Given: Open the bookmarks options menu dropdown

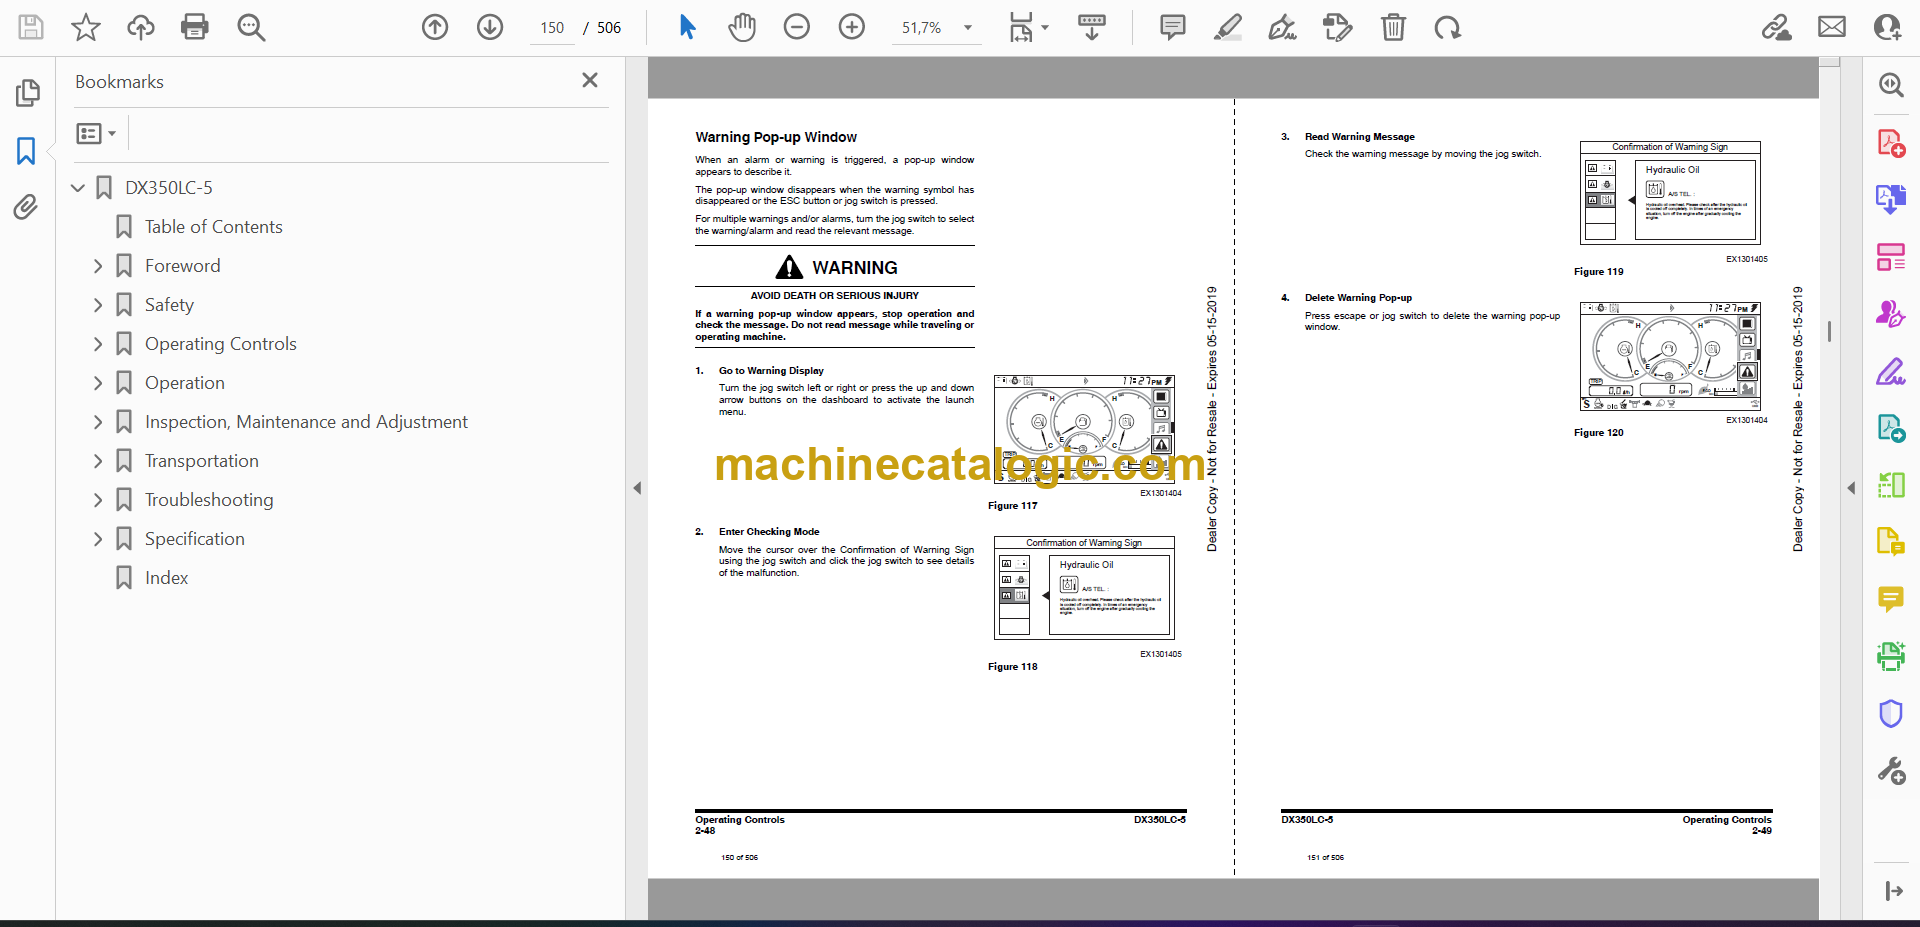Looking at the screenshot, I should [96, 133].
